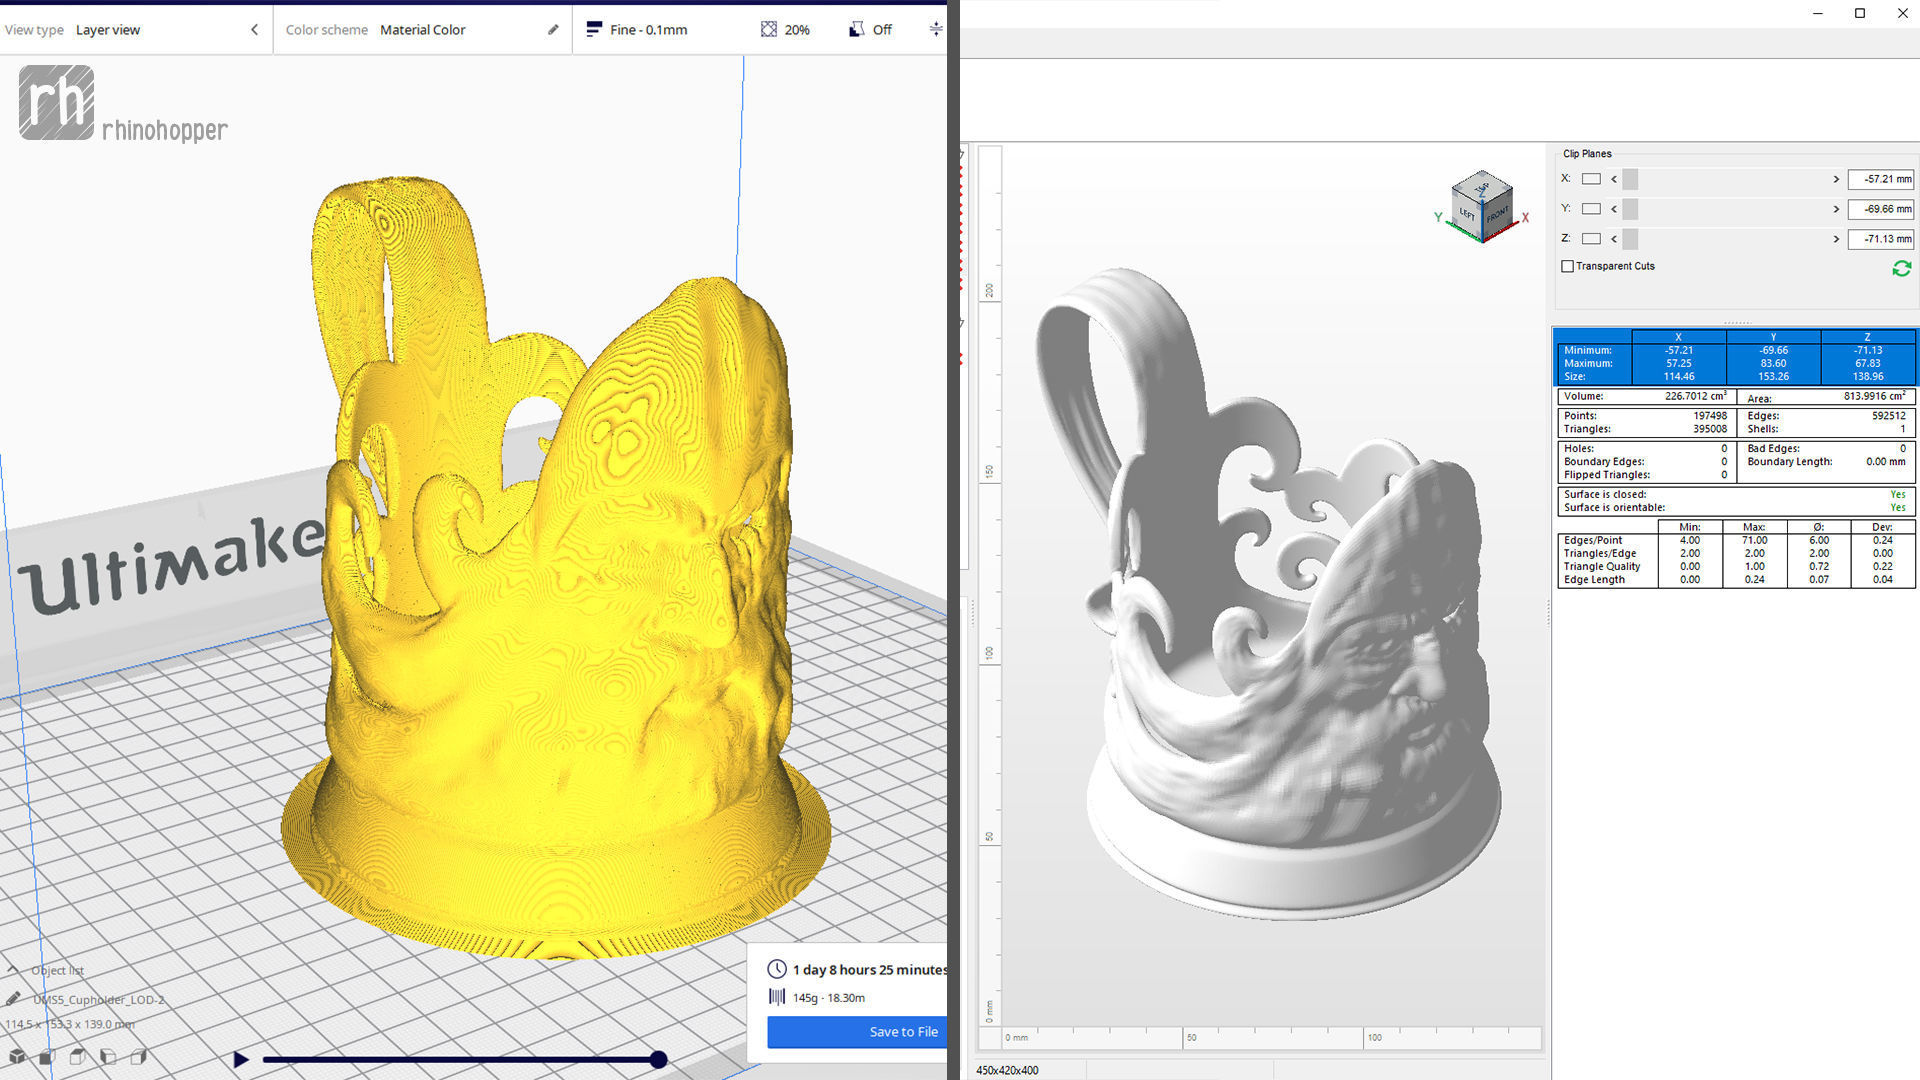Move the X clip plane slider thumb
Viewport: 1920px width, 1080px height.
point(1630,179)
